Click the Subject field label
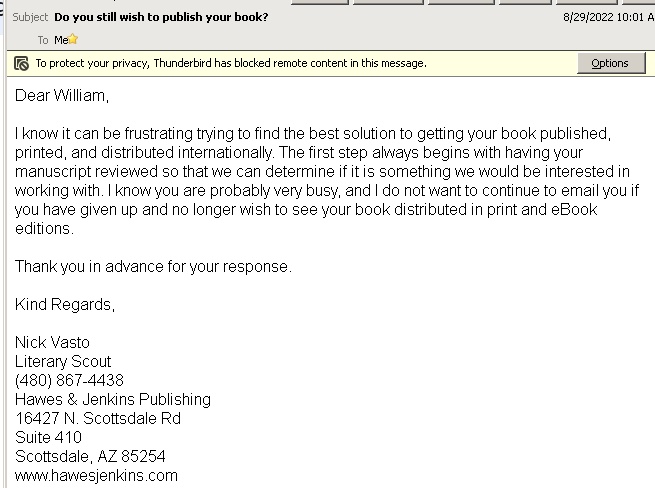Screen dimensions: 655x488 click(30, 17)
